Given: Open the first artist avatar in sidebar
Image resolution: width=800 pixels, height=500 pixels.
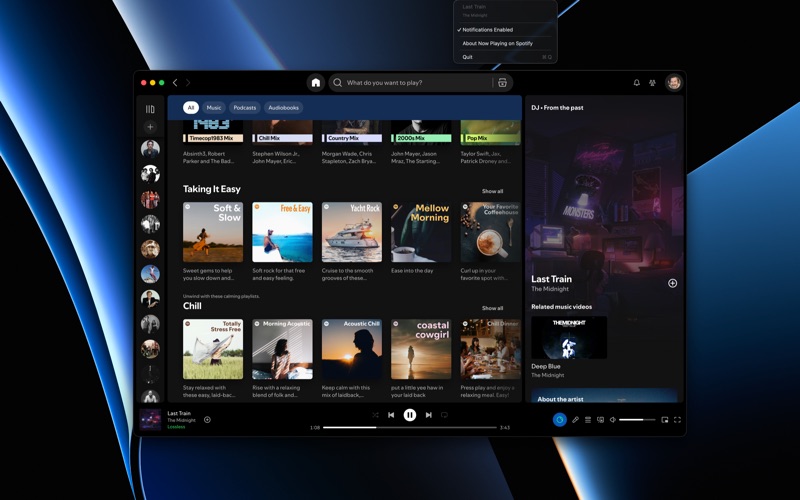Looking at the screenshot, I should [x=150, y=149].
